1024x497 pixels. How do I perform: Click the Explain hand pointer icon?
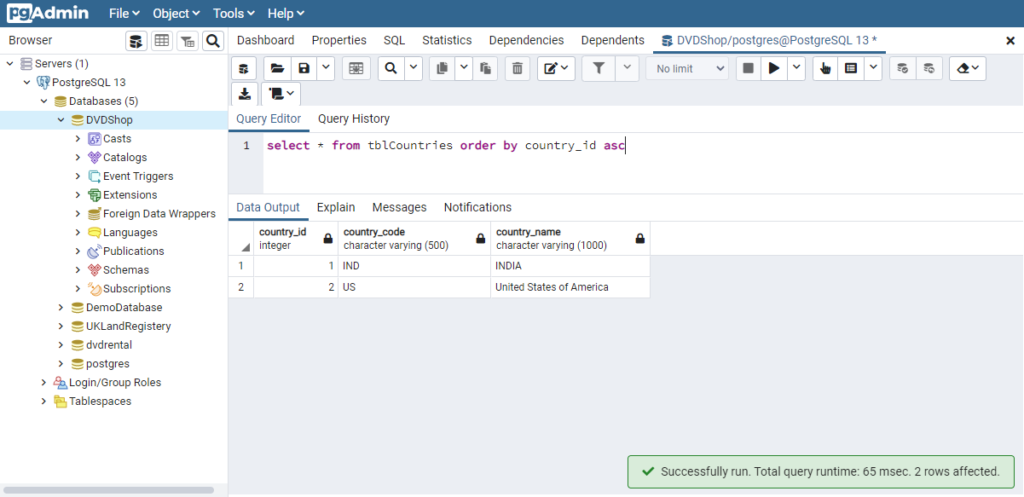click(x=825, y=69)
